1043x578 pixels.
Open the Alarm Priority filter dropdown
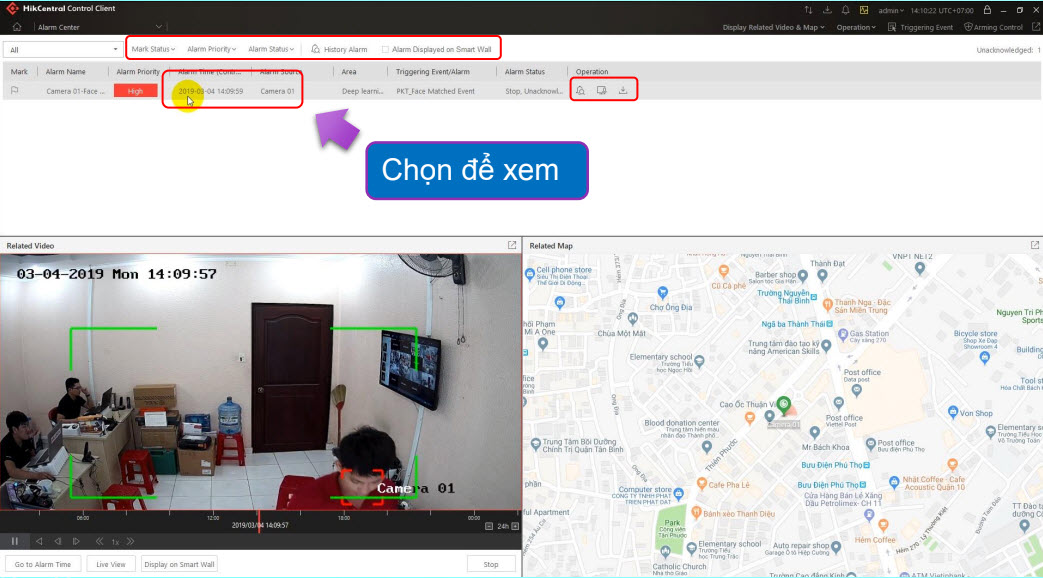click(x=211, y=49)
